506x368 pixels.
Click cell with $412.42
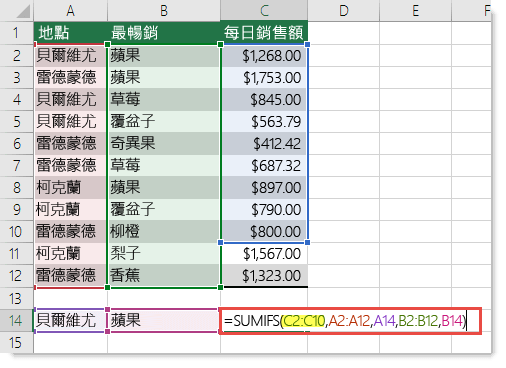tap(264, 143)
